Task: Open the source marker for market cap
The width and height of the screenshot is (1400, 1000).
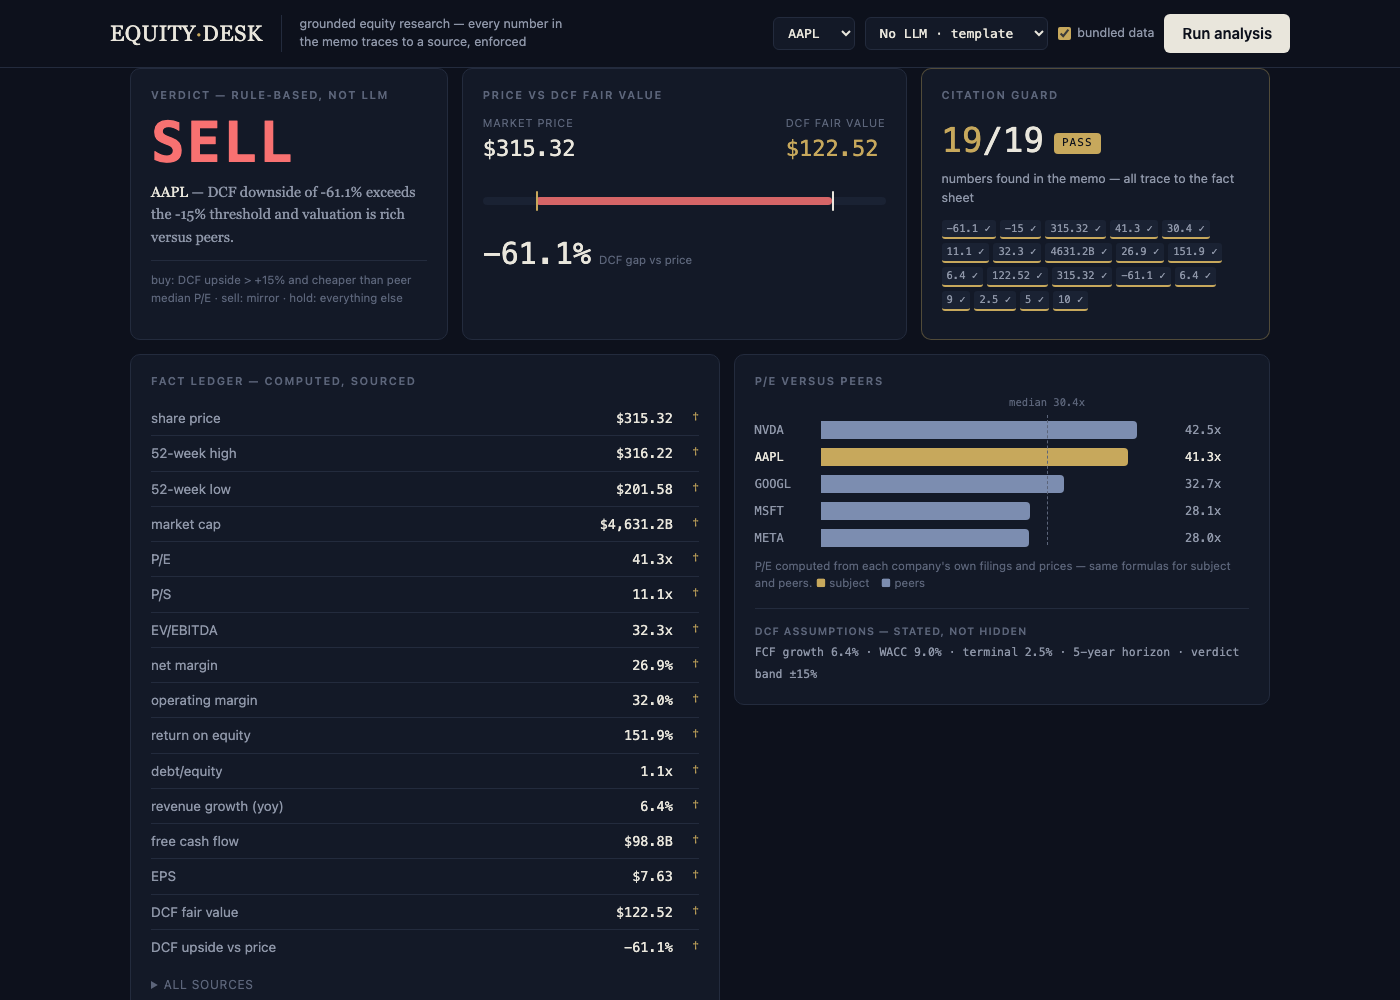Action: pyautogui.click(x=695, y=523)
